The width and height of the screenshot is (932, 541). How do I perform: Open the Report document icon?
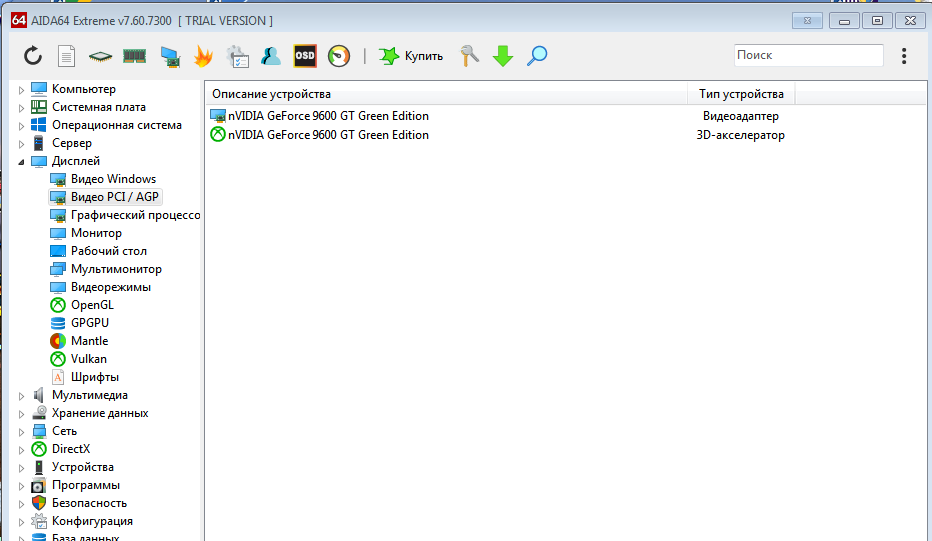pyautogui.click(x=66, y=56)
